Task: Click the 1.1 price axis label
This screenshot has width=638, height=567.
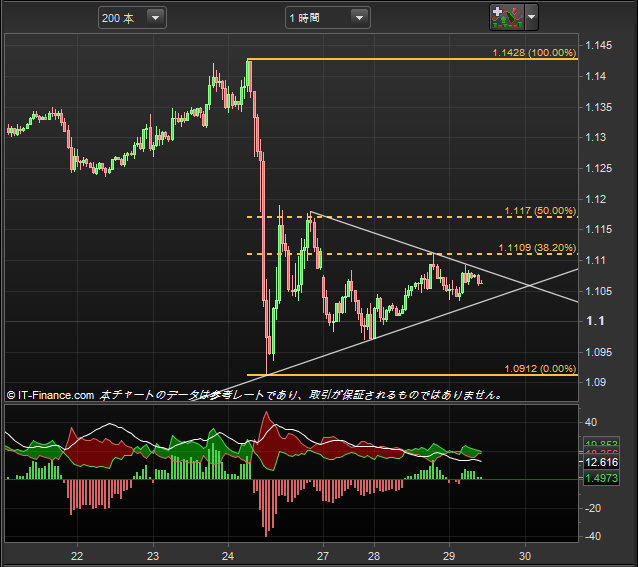Action: pyautogui.click(x=595, y=321)
